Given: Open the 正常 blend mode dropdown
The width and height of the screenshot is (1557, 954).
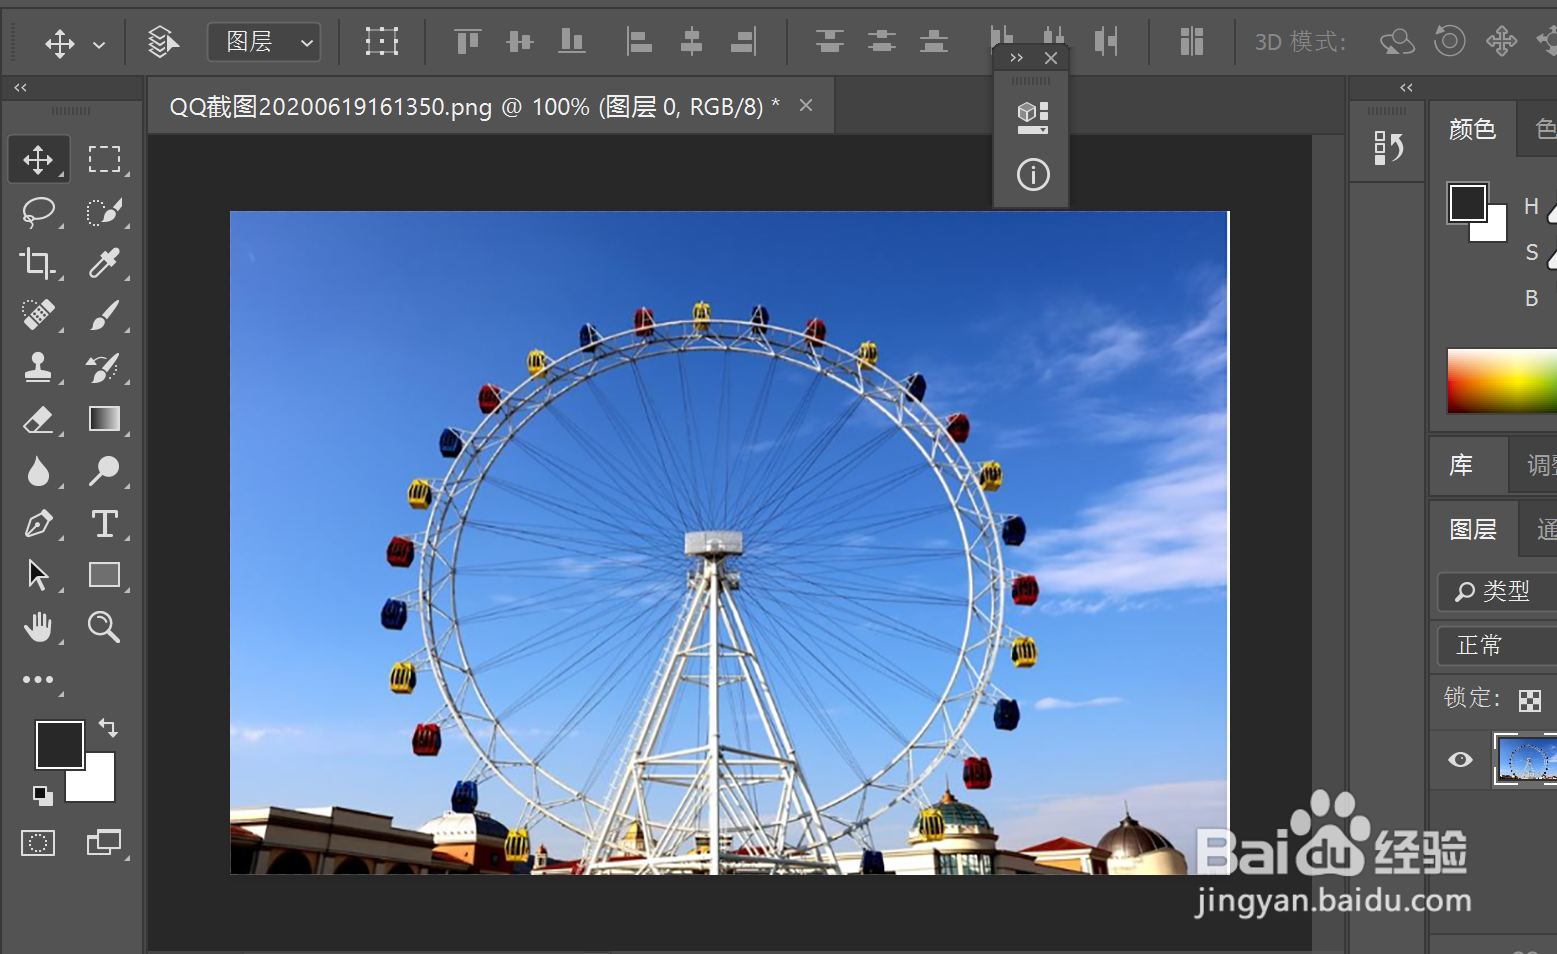Looking at the screenshot, I should point(1497,646).
